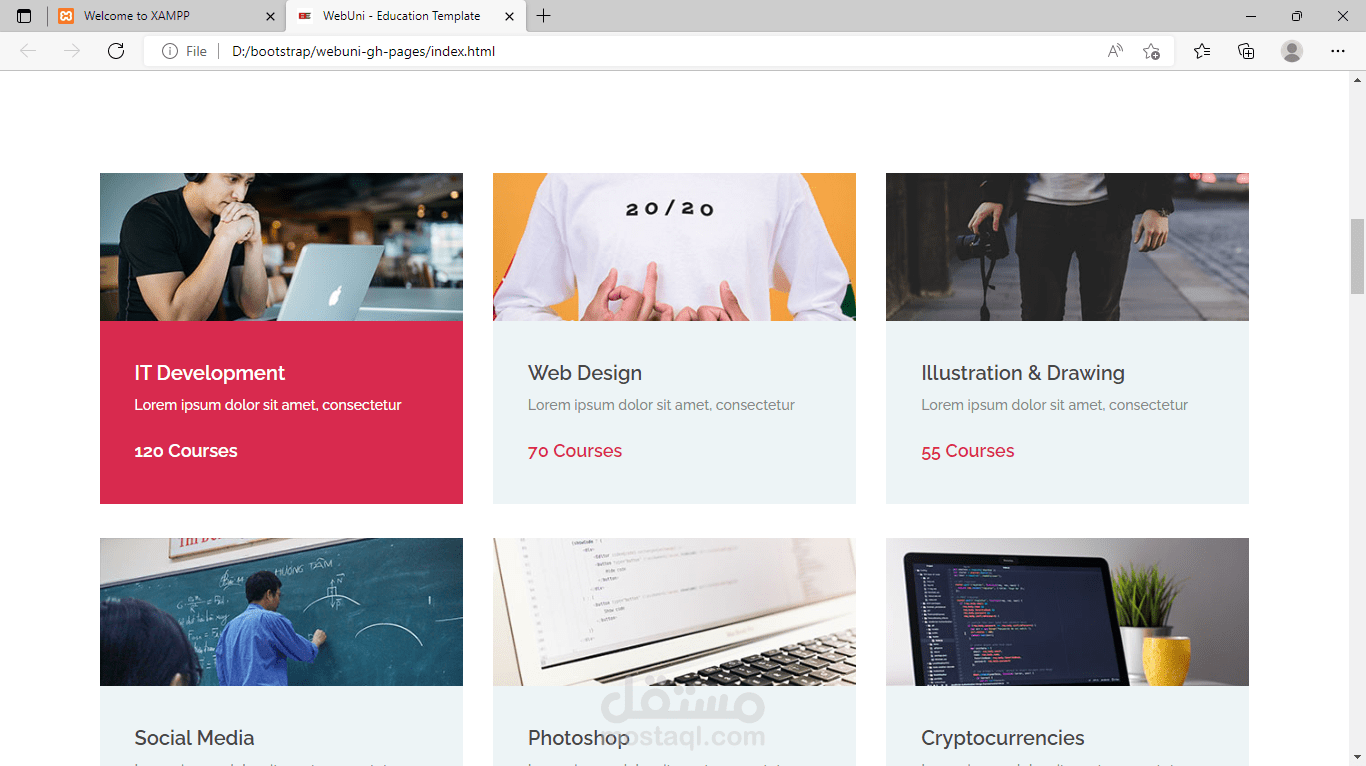
Task: Click the Social Media blackboard image
Action: pyautogui.click(x=281, y=612)
